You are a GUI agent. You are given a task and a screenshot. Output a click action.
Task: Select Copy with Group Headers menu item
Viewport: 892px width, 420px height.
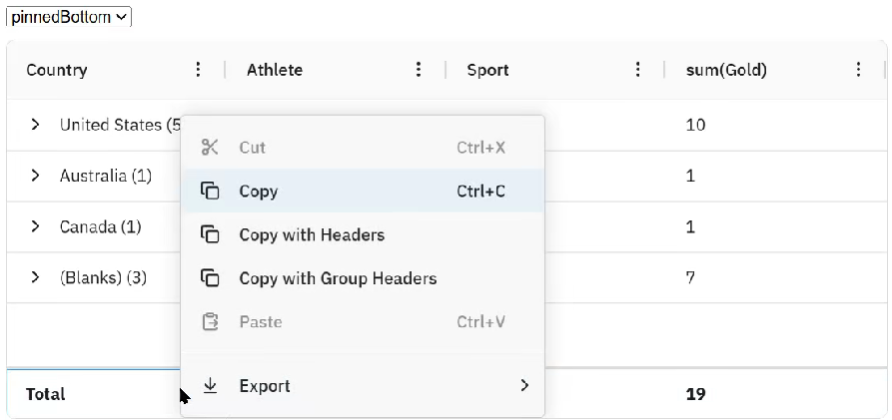point(338,278)
